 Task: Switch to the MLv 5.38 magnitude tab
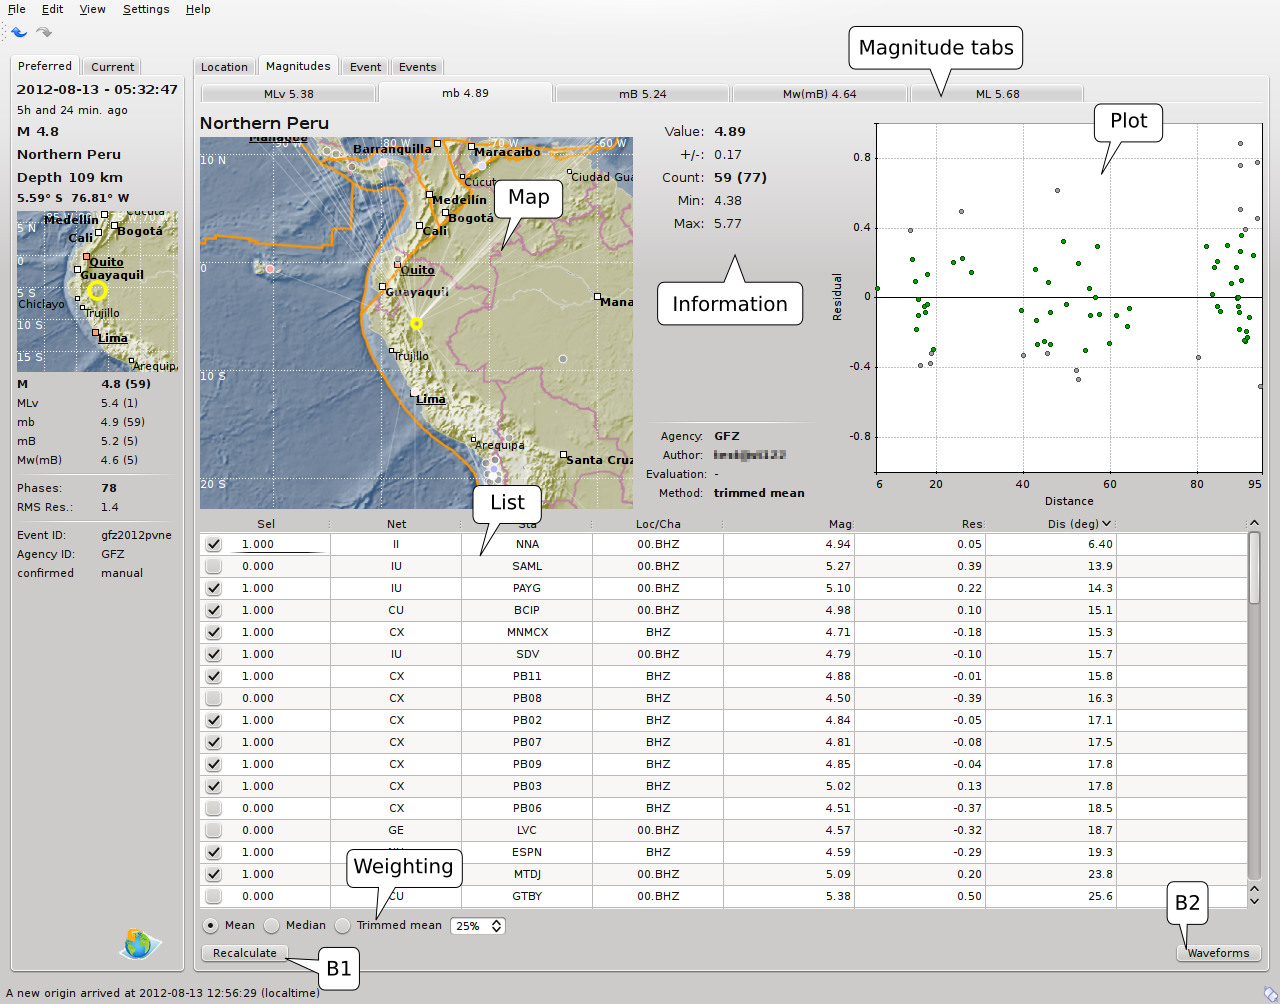288,94
